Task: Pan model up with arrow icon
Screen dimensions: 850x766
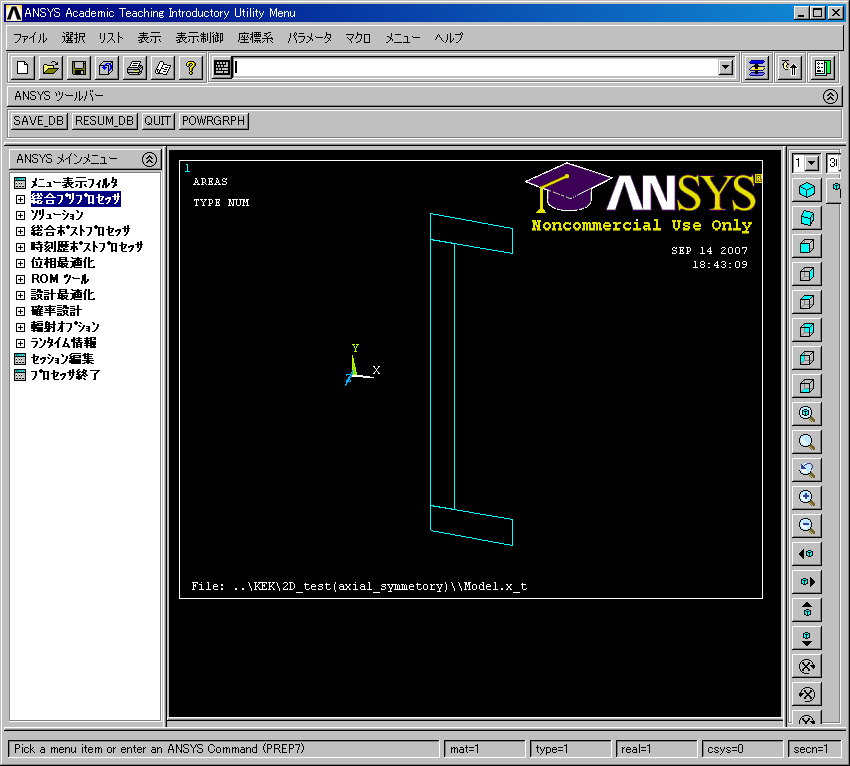Action: [807, 610]
